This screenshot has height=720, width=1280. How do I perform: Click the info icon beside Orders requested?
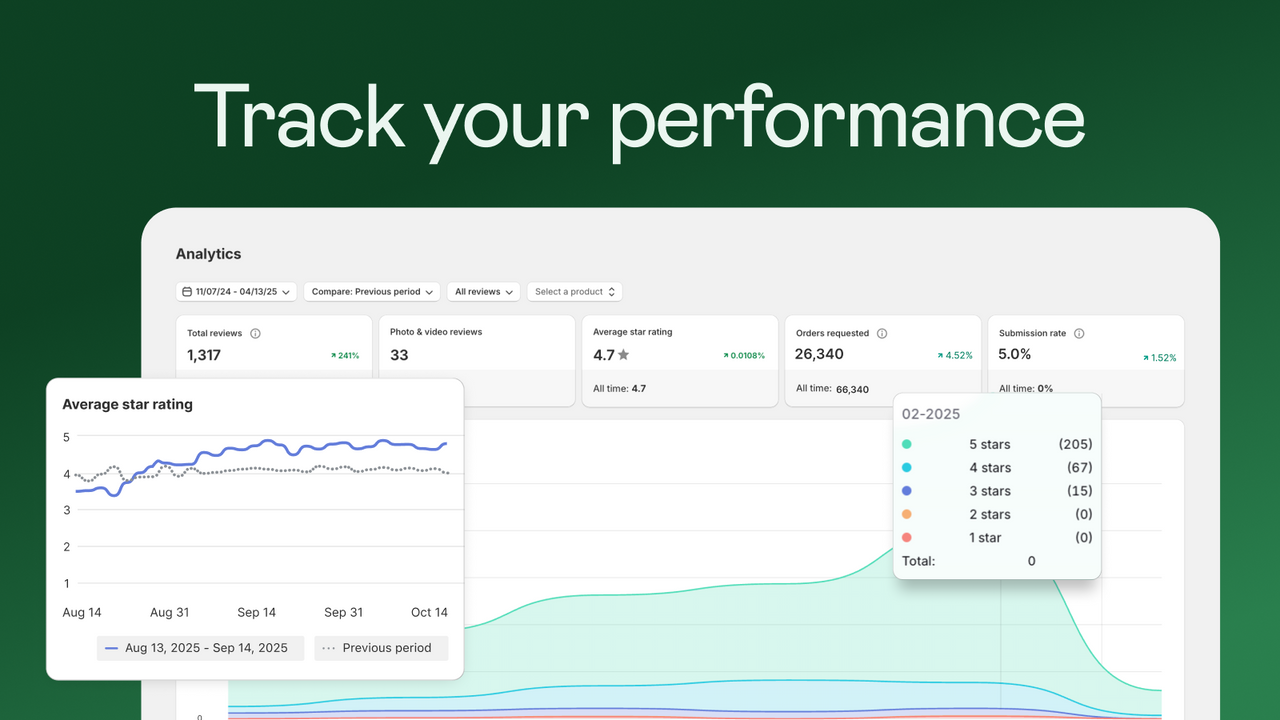tap(882, 333)
